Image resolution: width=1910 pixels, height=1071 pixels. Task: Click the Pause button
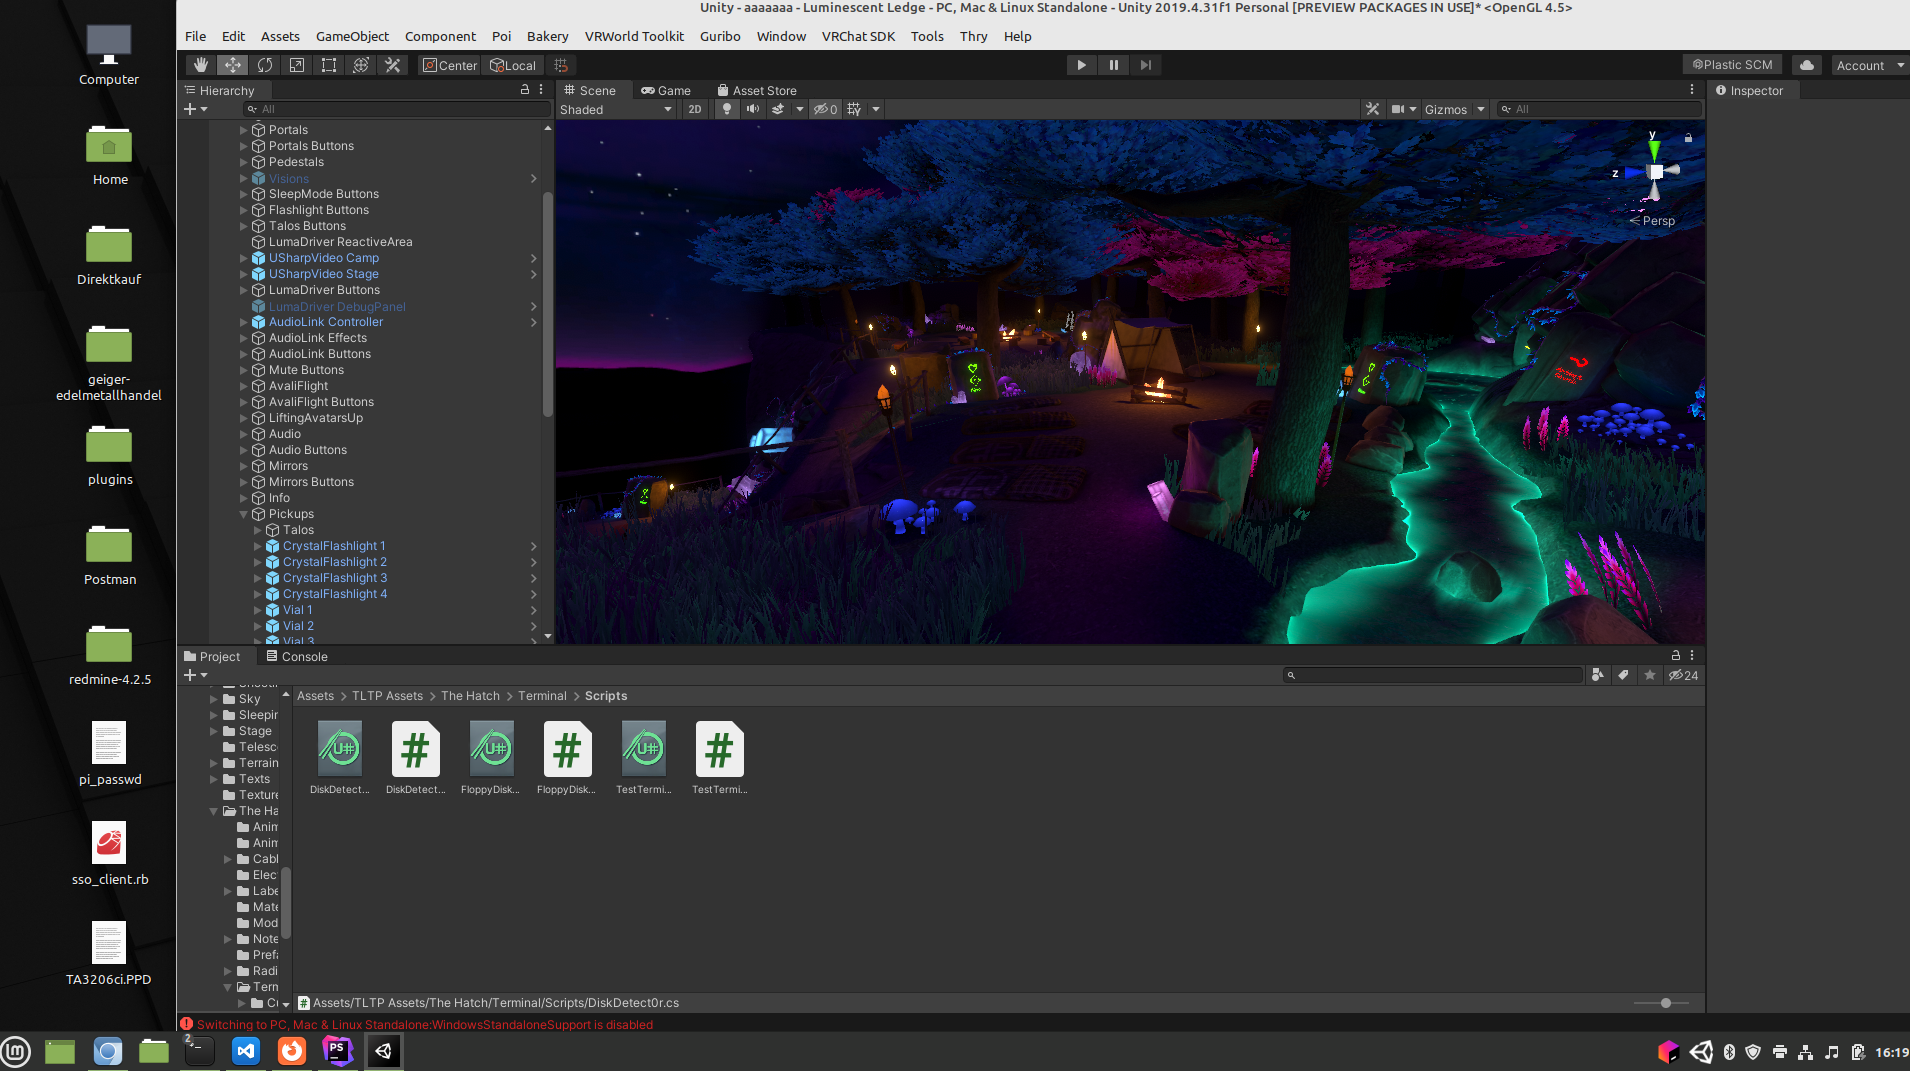tap(1113, 65)
